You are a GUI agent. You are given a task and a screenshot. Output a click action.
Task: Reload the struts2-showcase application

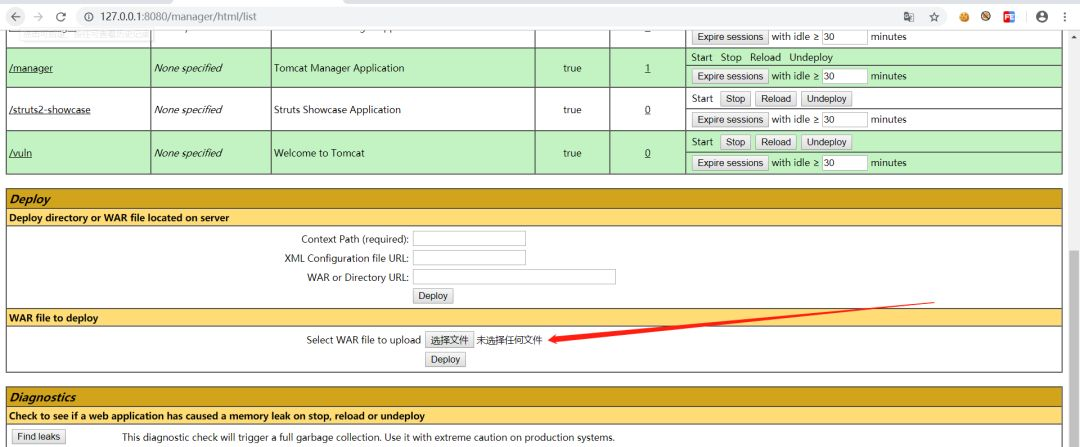point(776,99)
